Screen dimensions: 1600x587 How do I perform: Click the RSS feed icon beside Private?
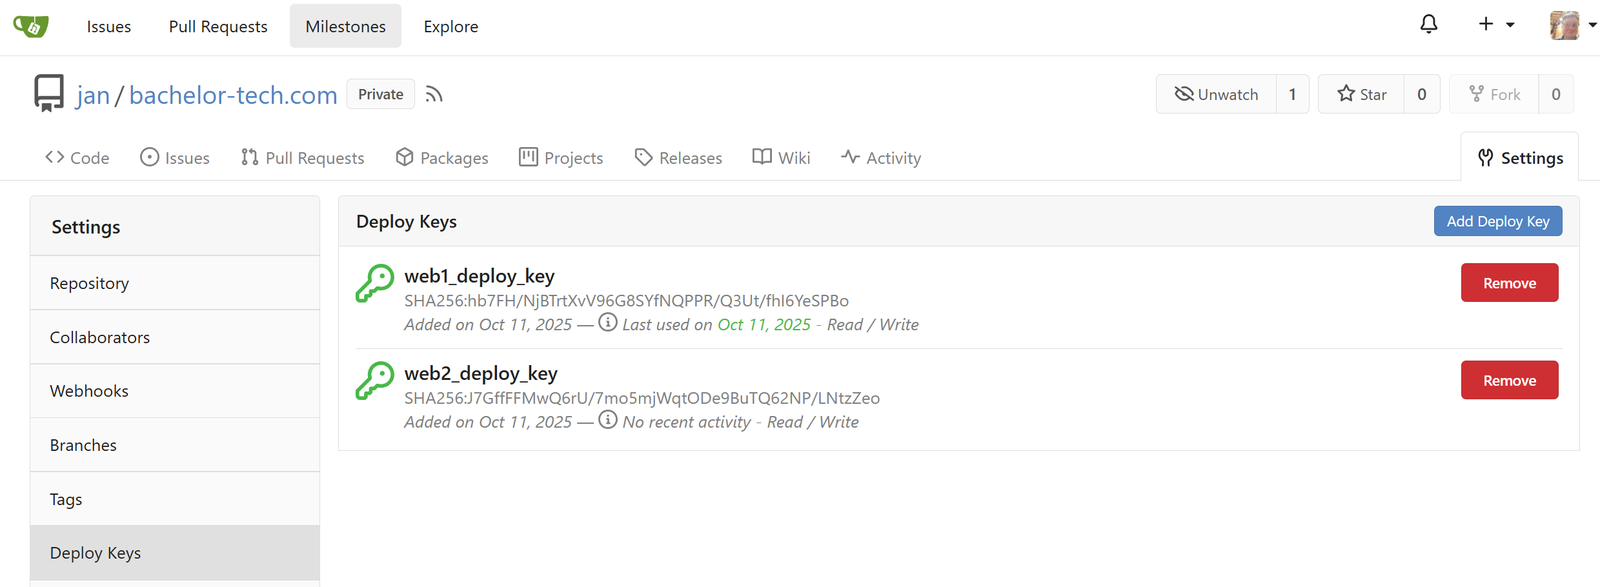click(x=434, y=94)
